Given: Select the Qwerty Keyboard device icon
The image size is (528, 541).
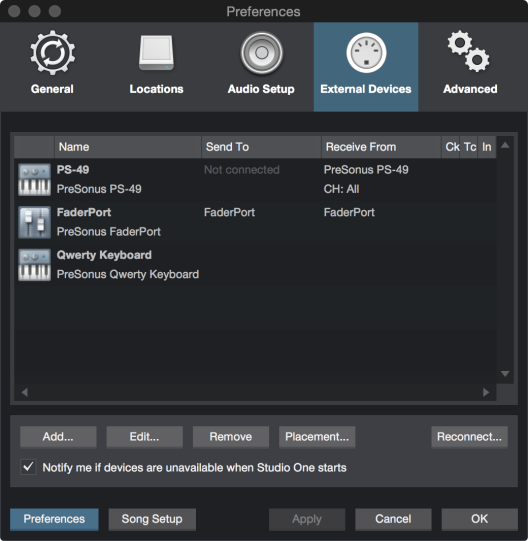Looking at the screenshot, I should tap(35, 265).
